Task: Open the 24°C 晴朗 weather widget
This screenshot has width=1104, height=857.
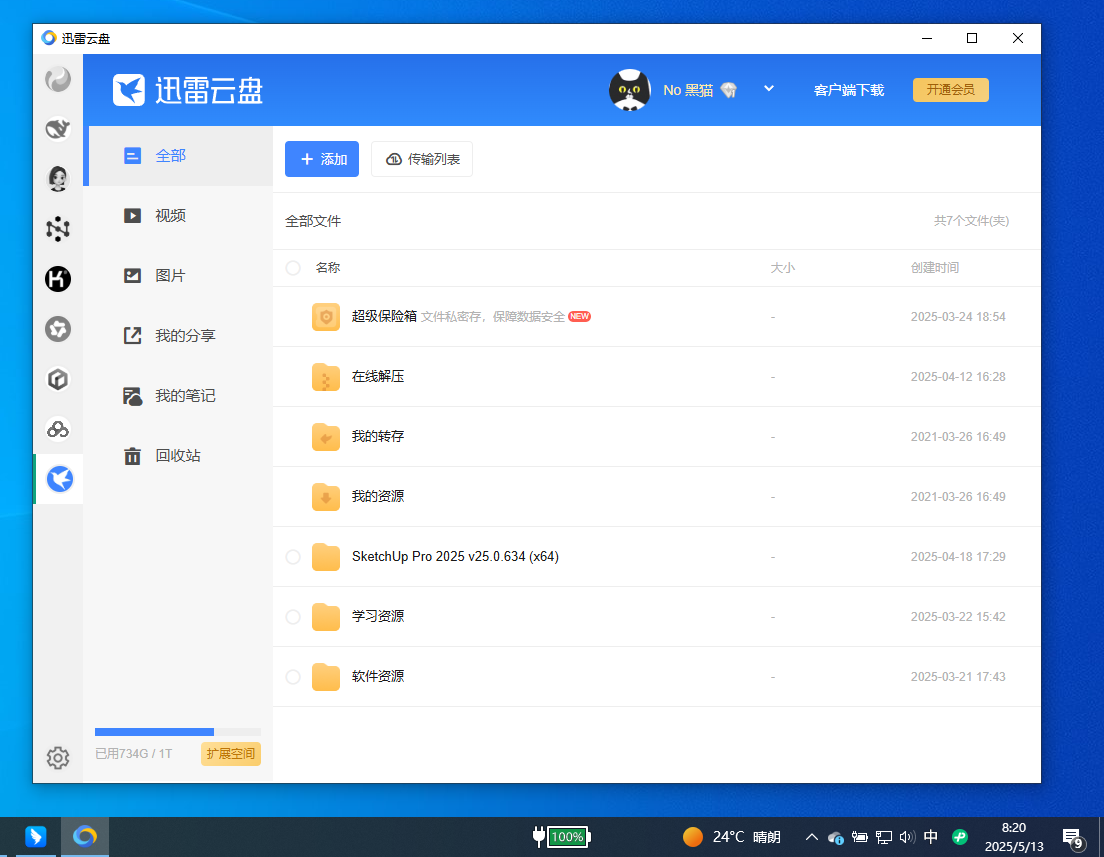Action: coord(732,837)
